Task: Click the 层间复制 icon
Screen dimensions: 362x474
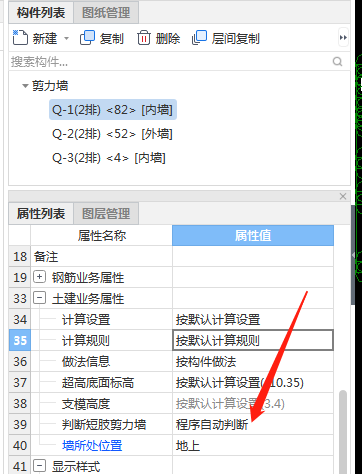Action: point(199,38)
